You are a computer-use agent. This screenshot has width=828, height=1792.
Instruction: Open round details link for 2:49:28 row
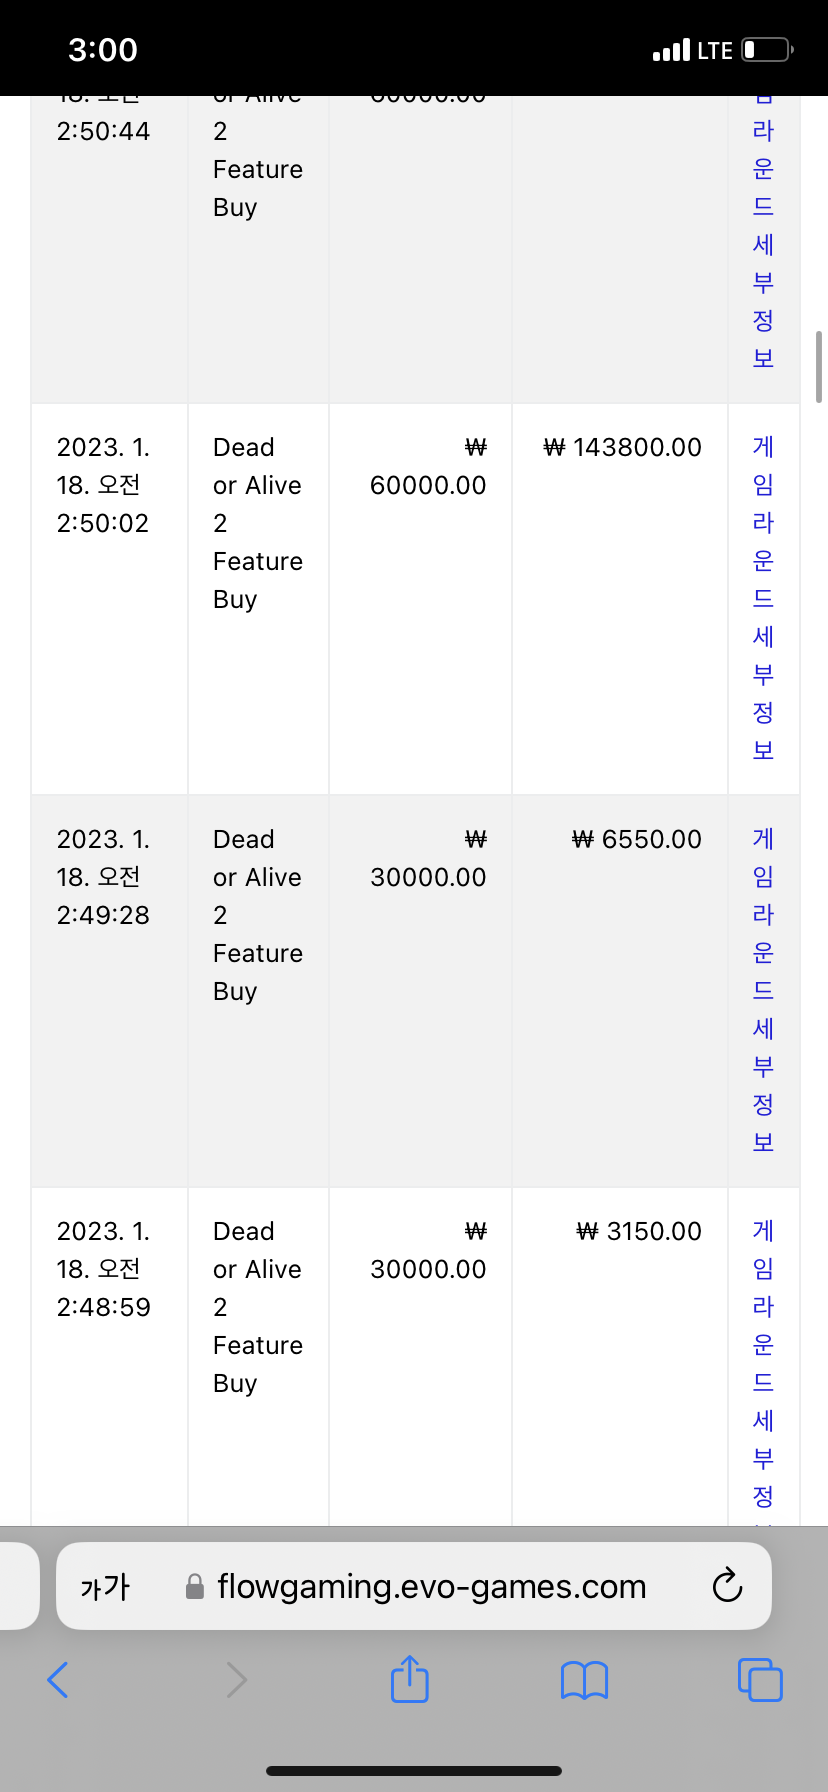coord(763,990)
